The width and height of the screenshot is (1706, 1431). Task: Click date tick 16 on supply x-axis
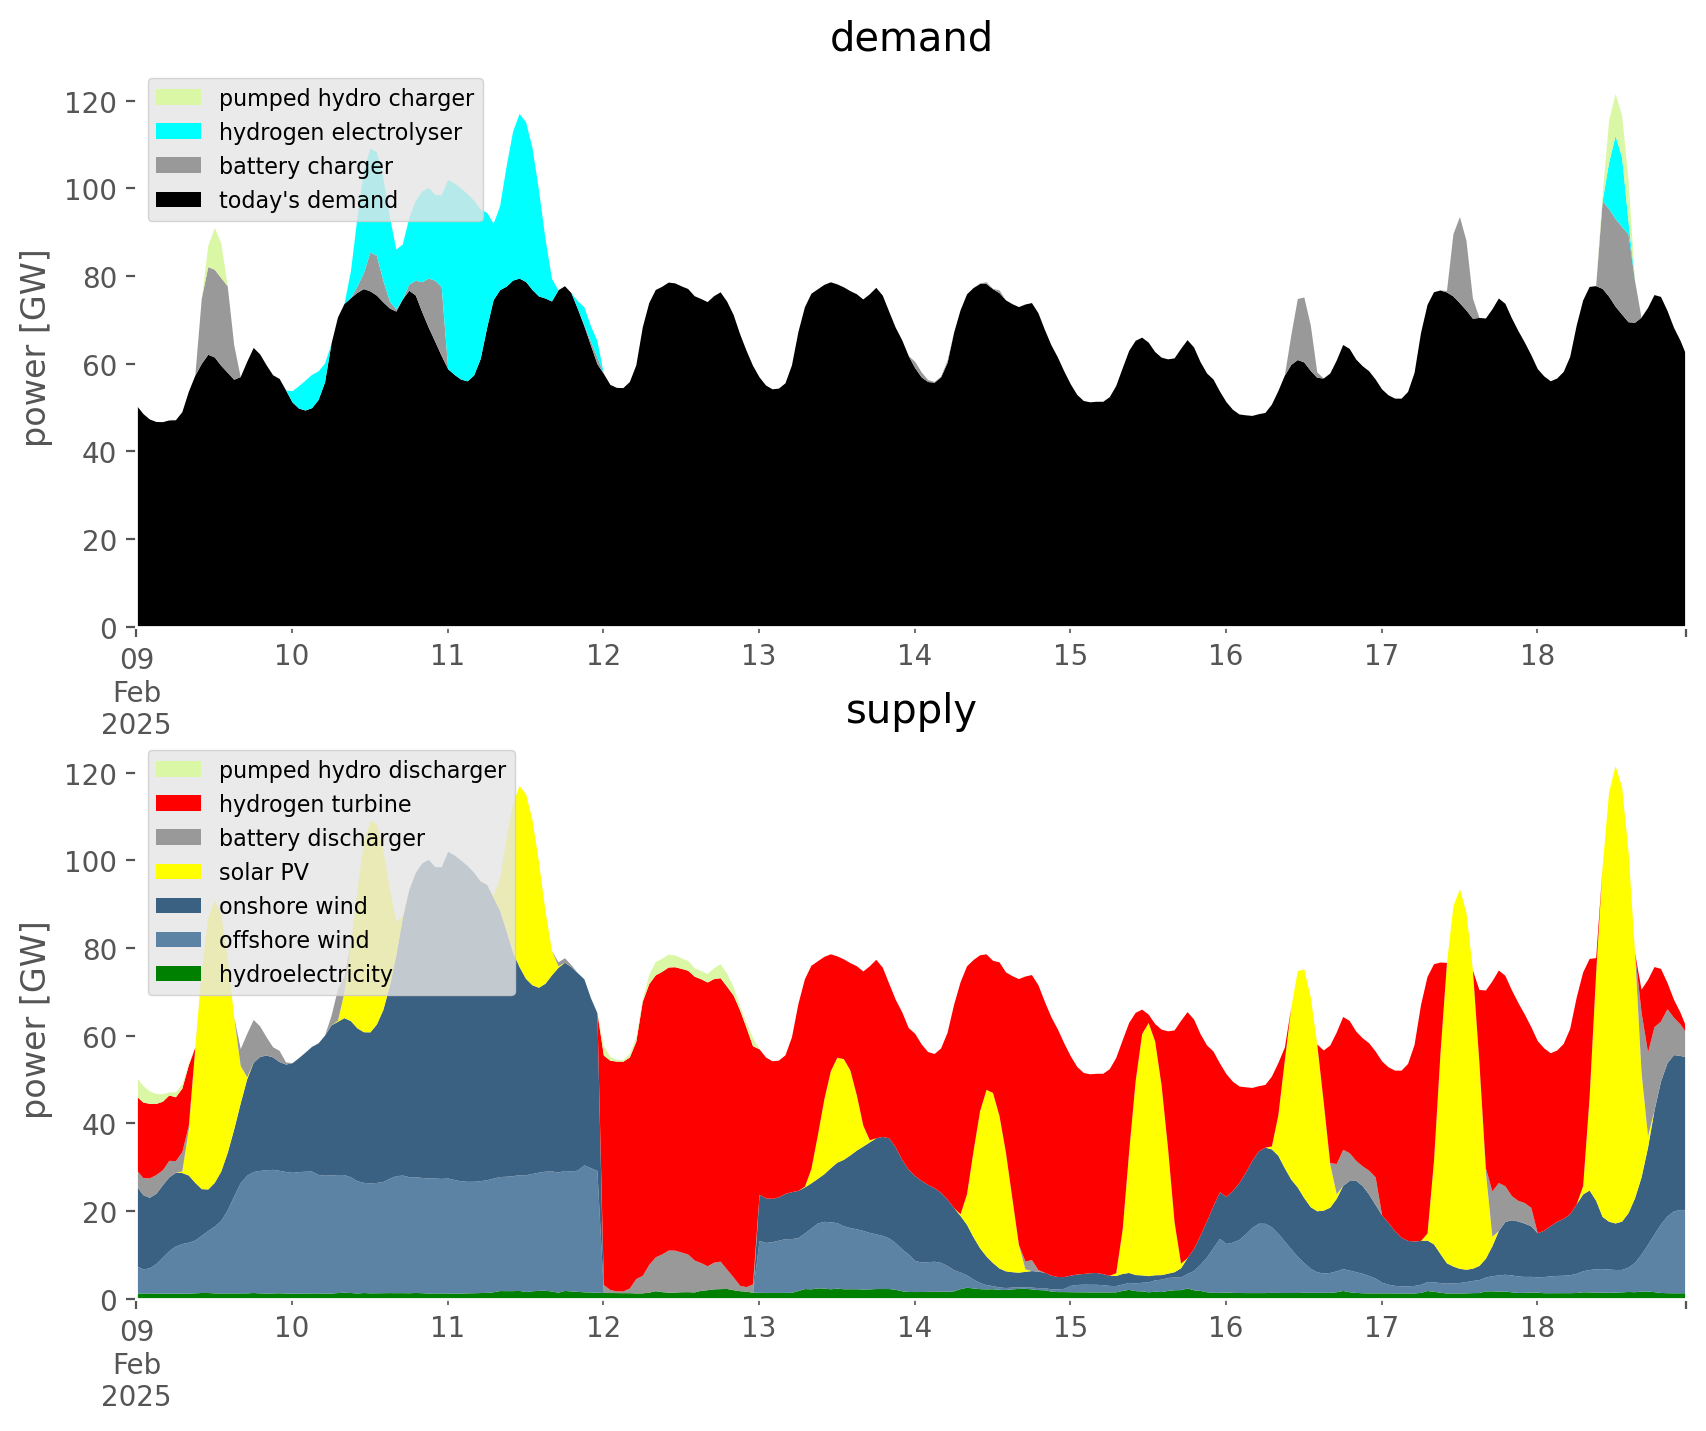click(x=1226, y=1328)
